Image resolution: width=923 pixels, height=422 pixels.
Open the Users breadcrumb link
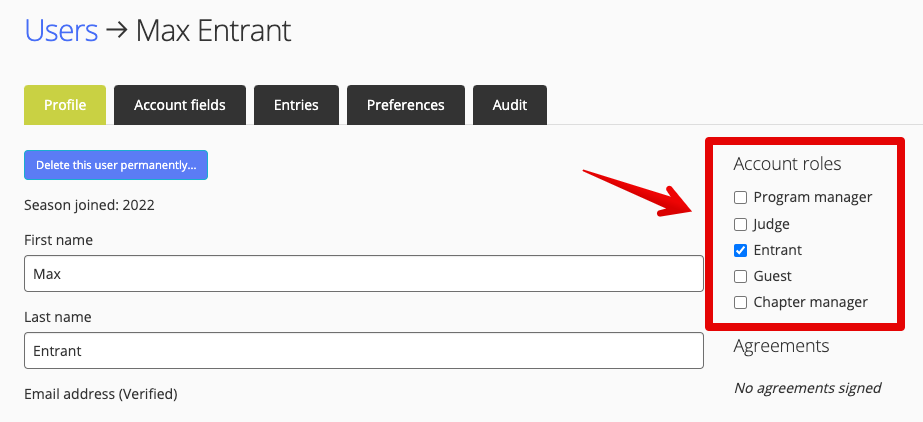coord(61,31)
